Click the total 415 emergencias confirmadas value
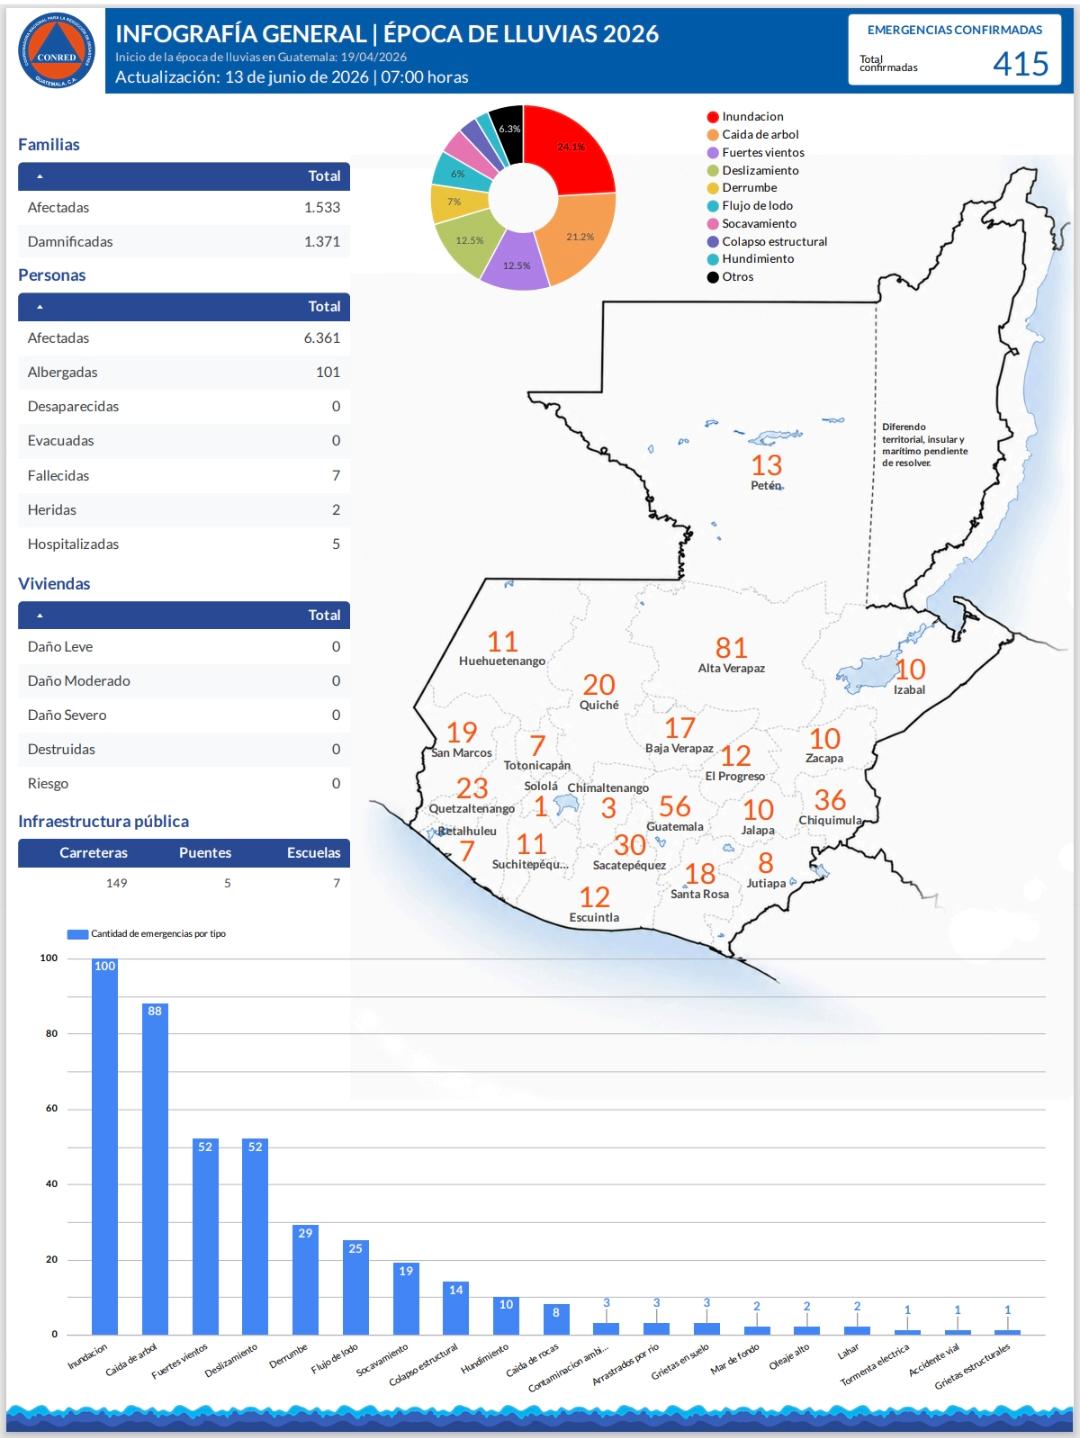 (x=1020, y=64)
